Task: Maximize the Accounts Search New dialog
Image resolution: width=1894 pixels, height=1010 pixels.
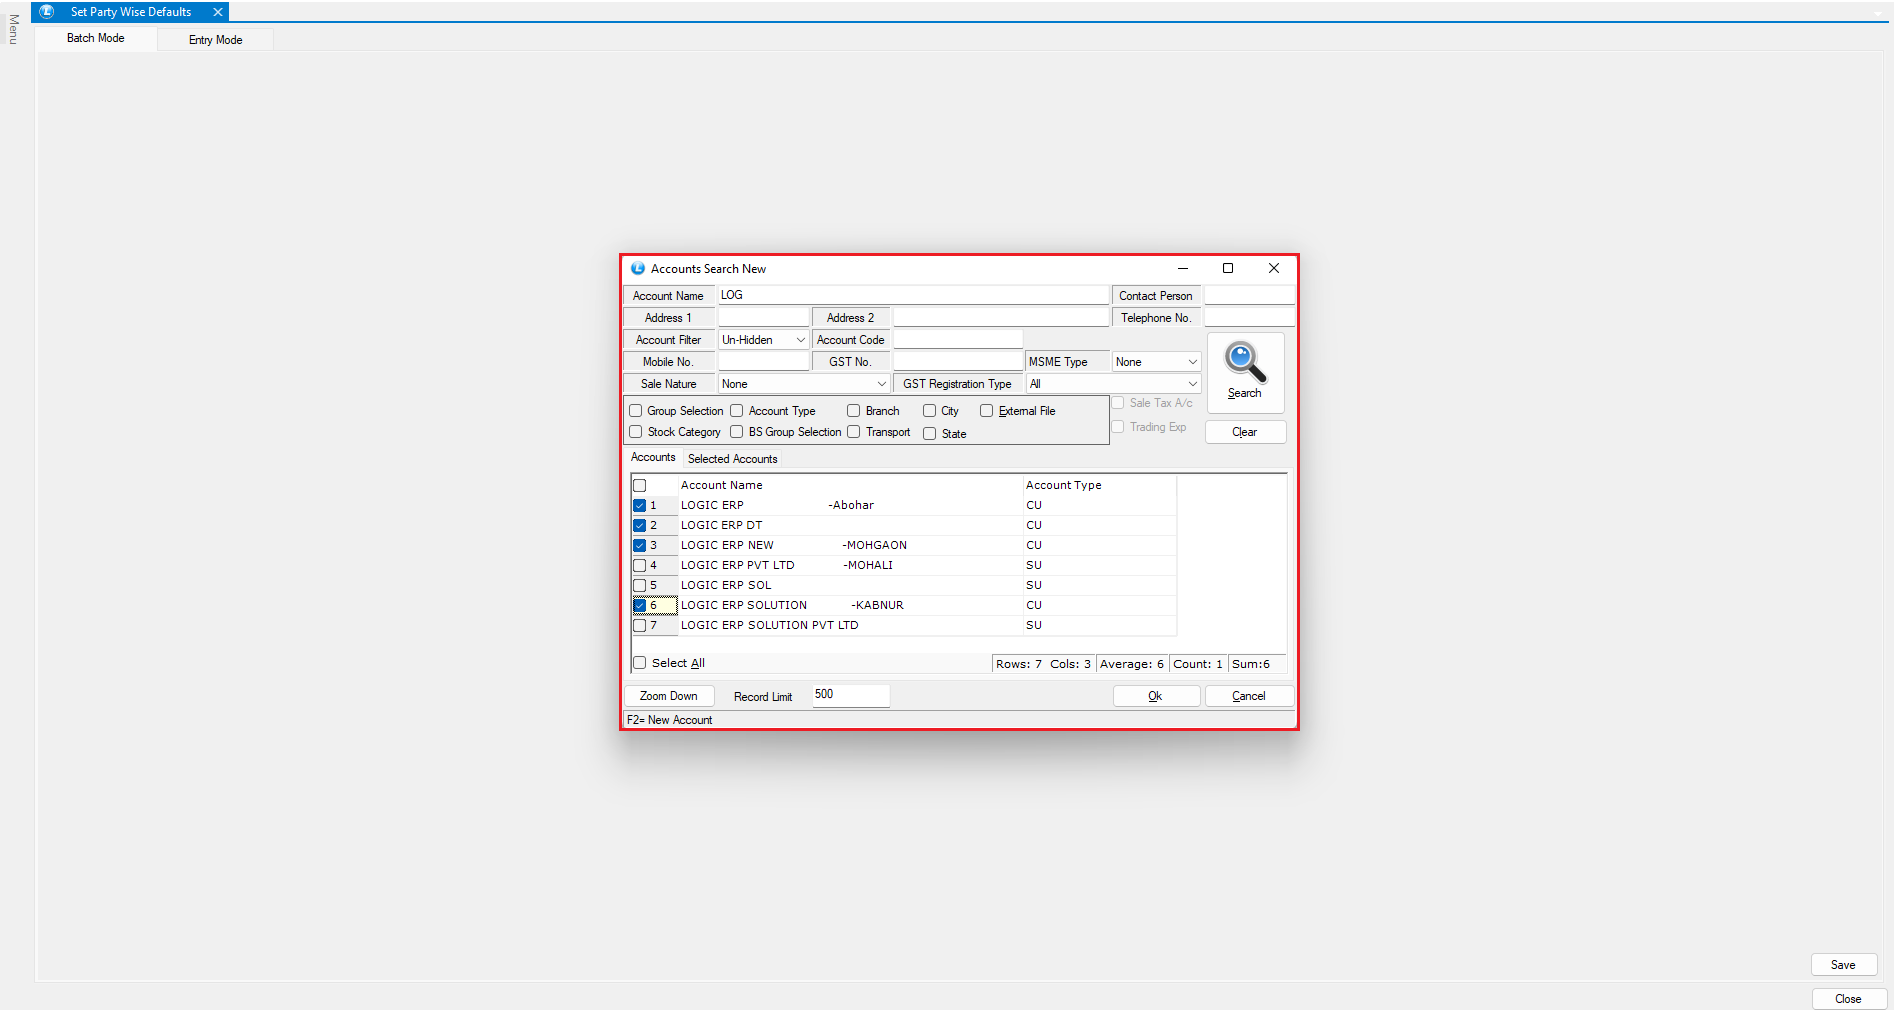Action: click(1228, 268)
